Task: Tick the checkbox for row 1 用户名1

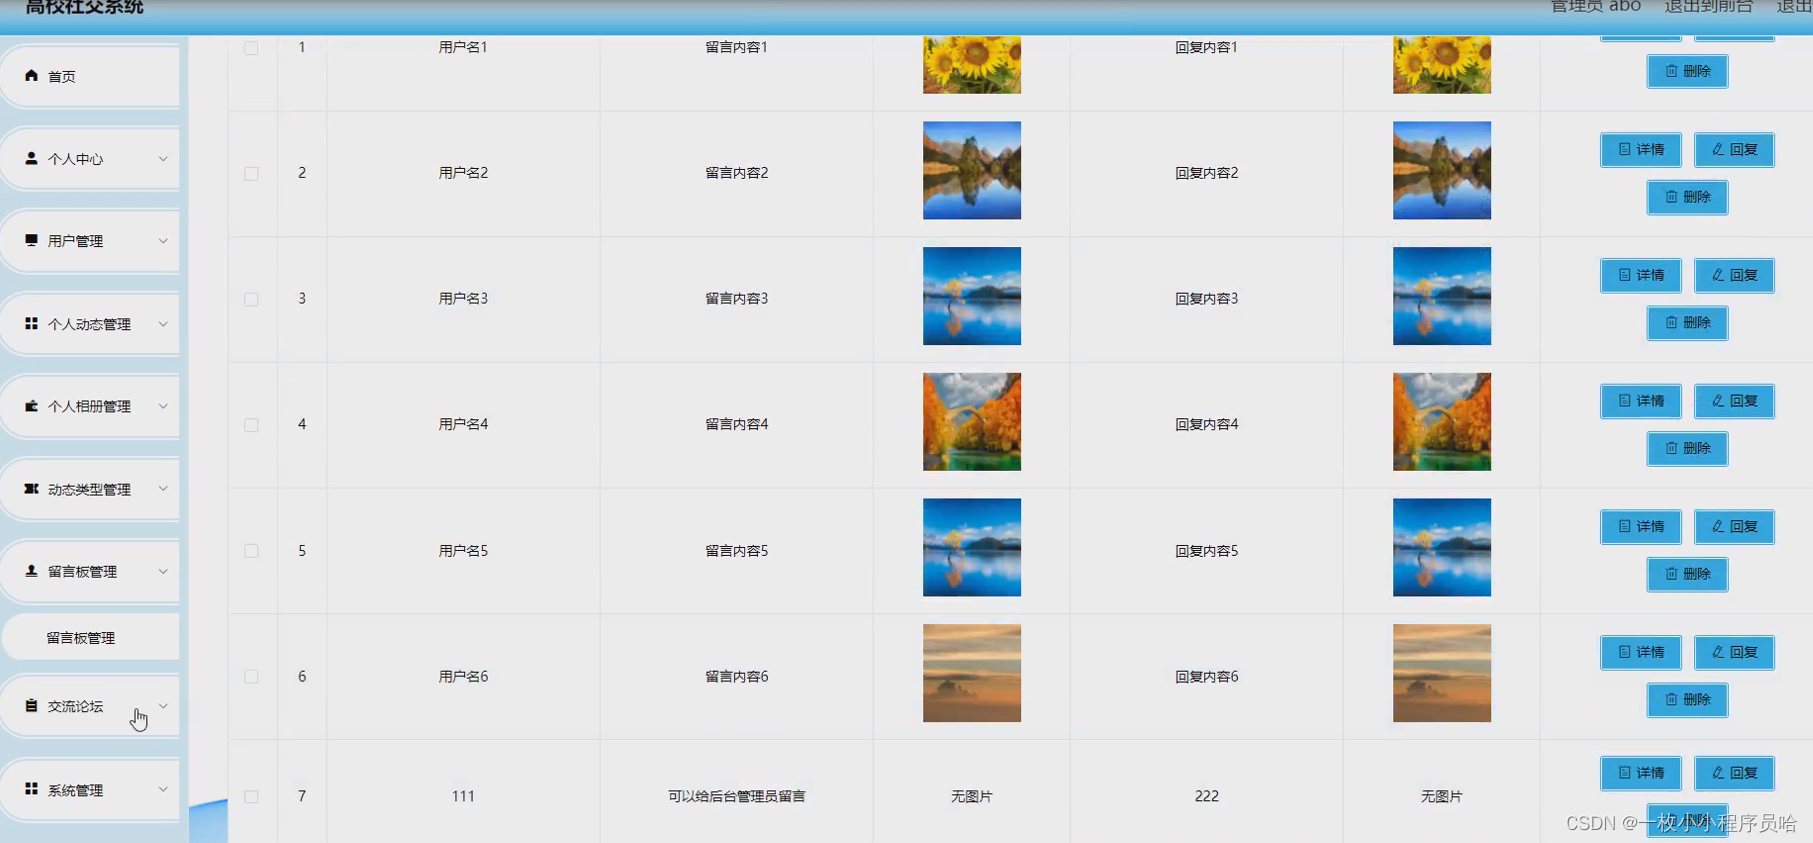Action: [x=251, y=48]
